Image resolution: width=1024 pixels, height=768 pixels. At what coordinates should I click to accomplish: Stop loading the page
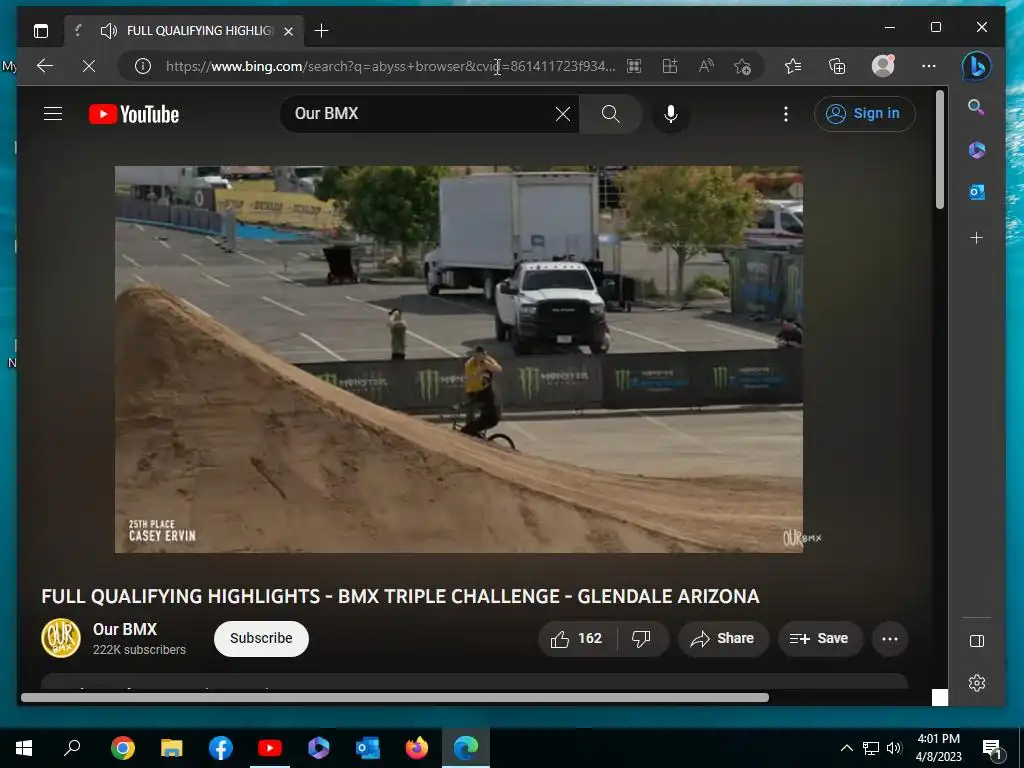[x=89, y=66]
